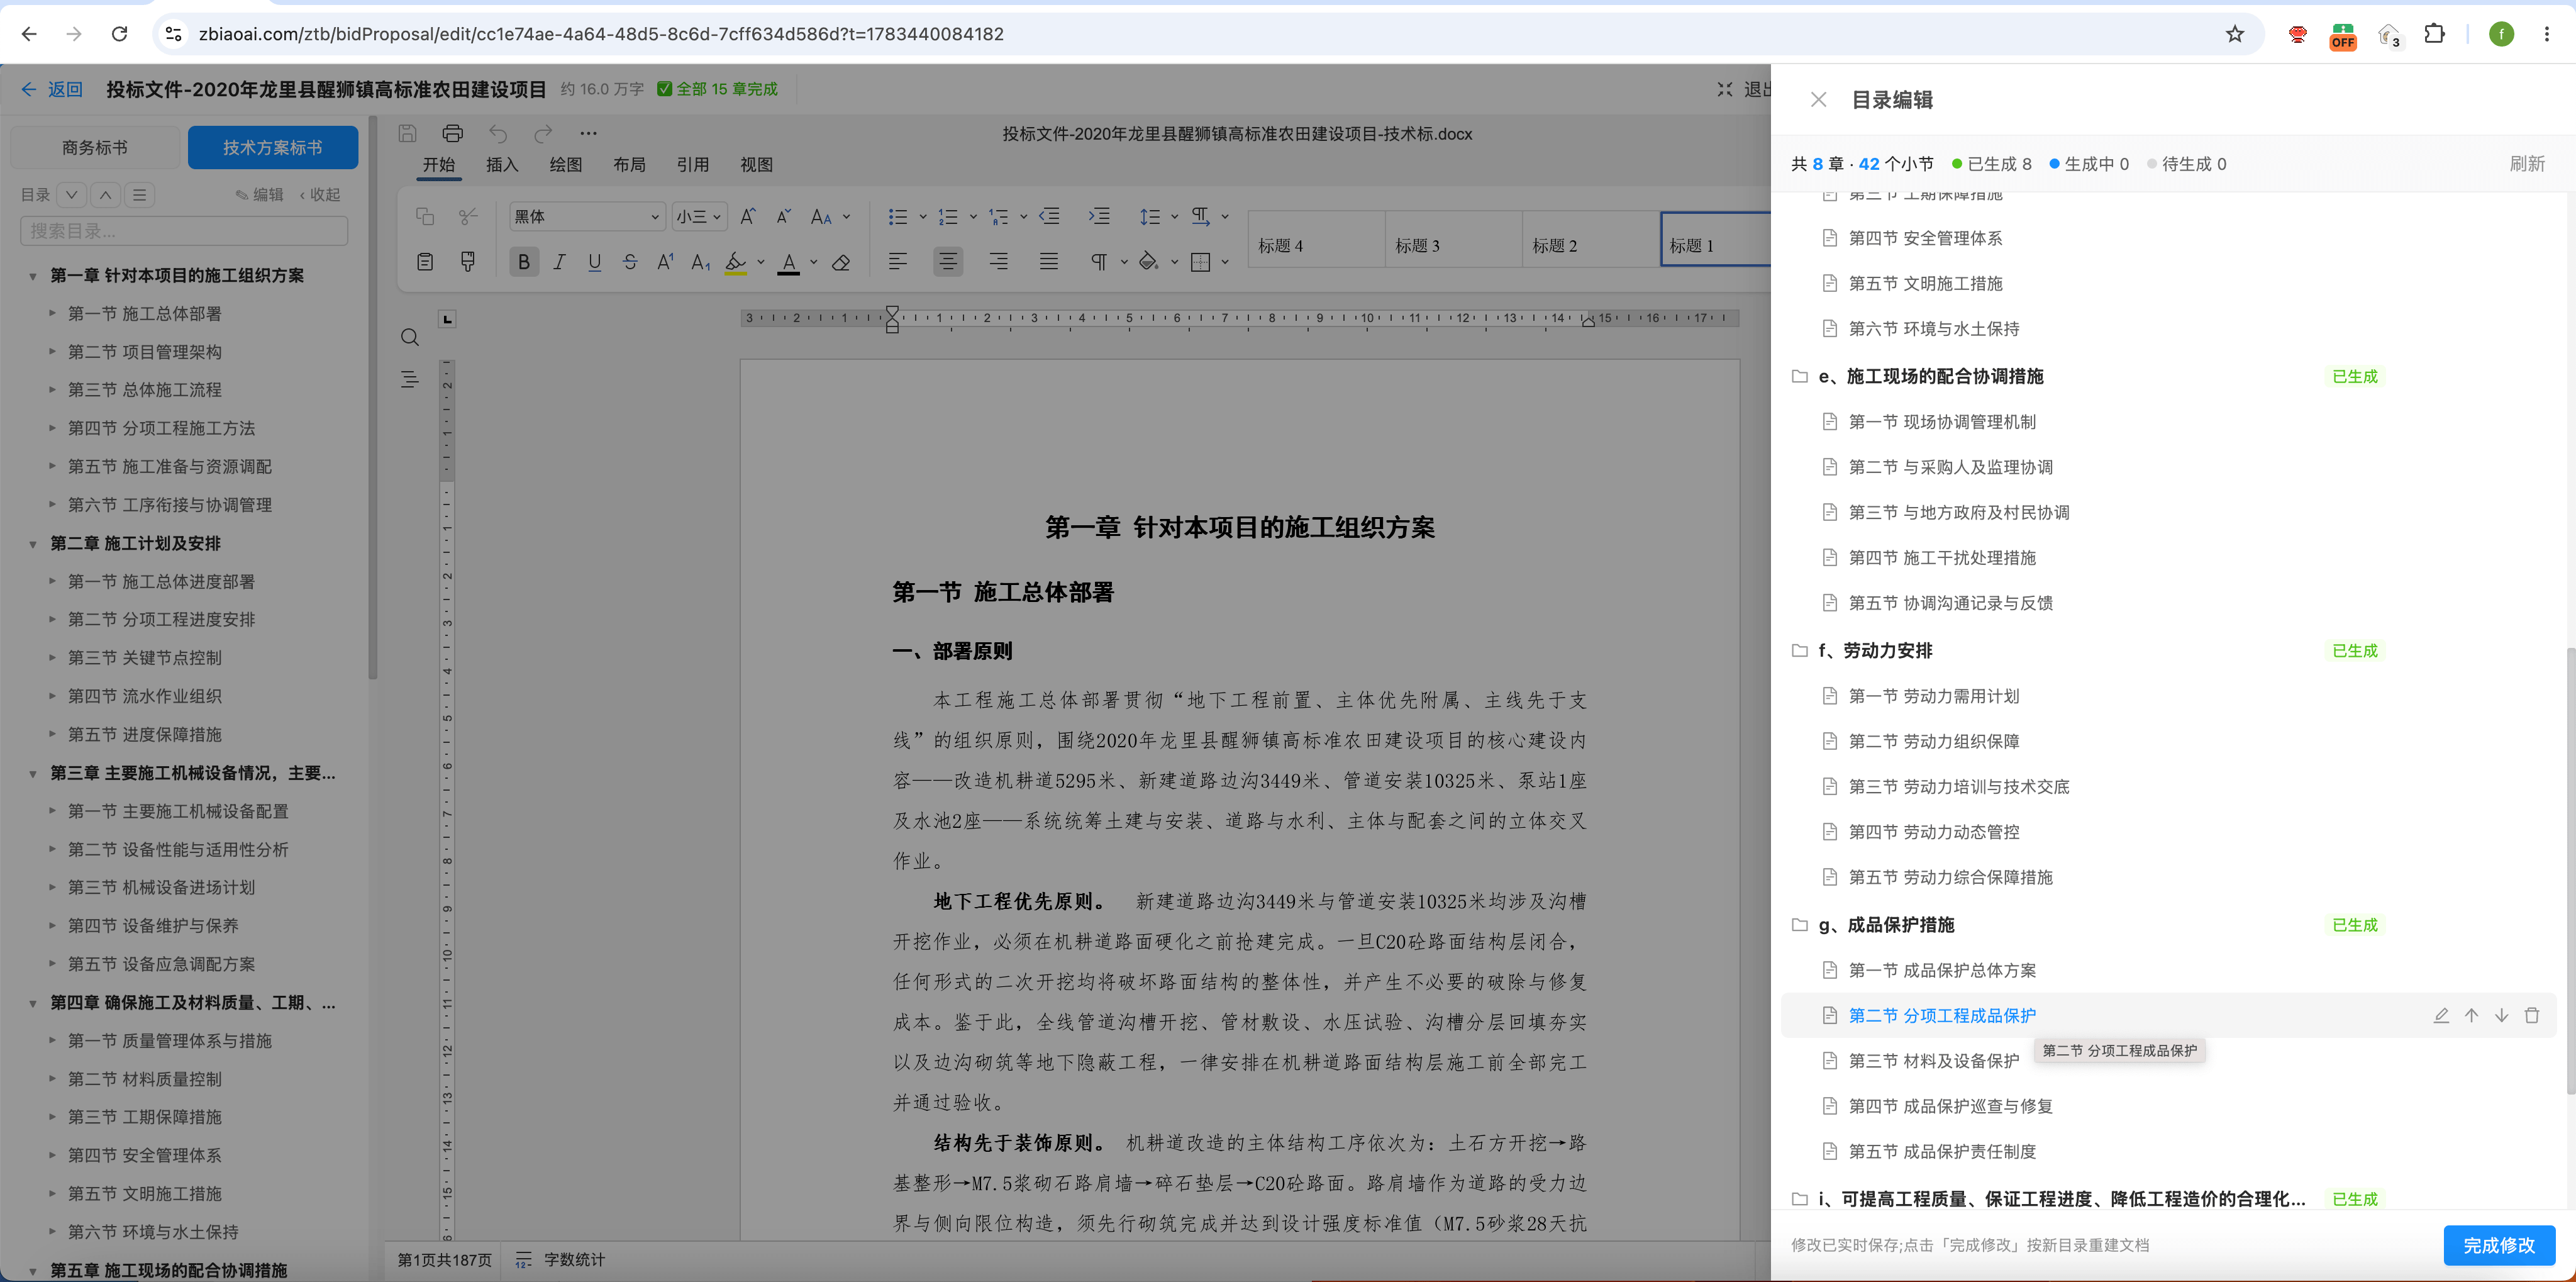The height and width of the screenshot is (1282, 2576).
Task: Switch to the 插入 ribbon tab
Action: click(502, 165)
